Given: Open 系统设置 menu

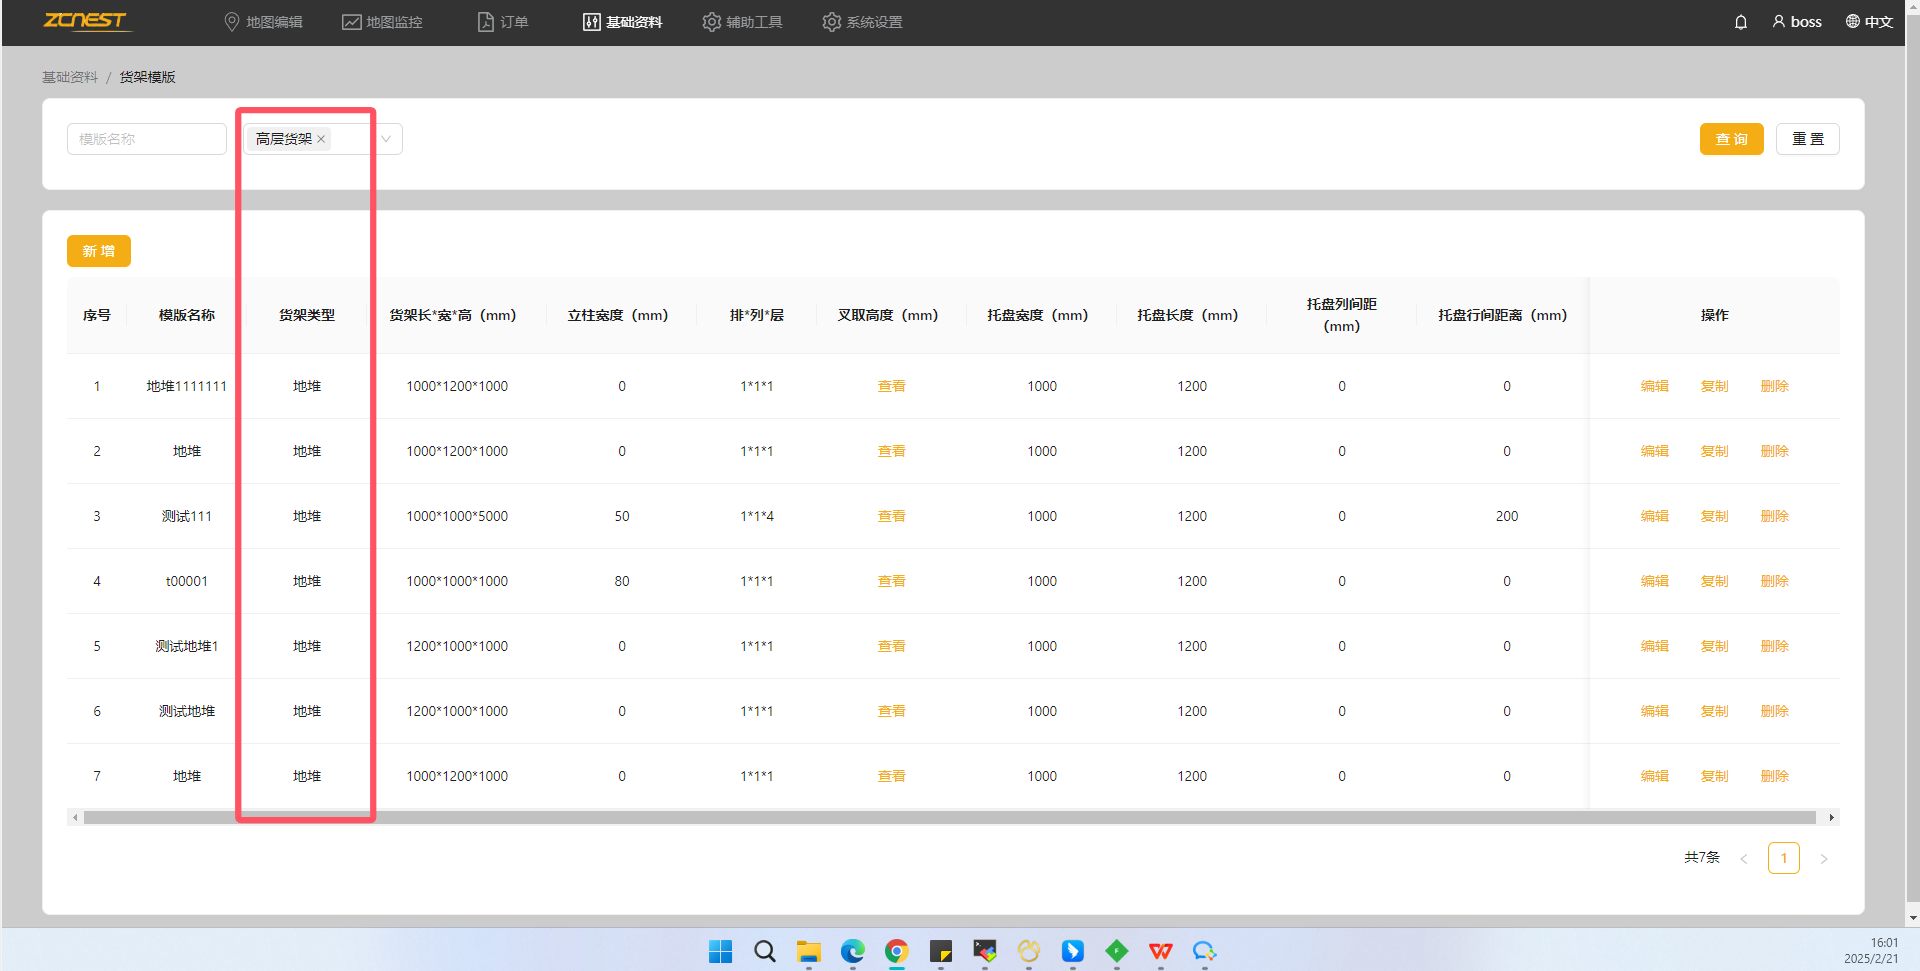Looking at the screenshot, I should pyautogui.click(x=863, y=22).
